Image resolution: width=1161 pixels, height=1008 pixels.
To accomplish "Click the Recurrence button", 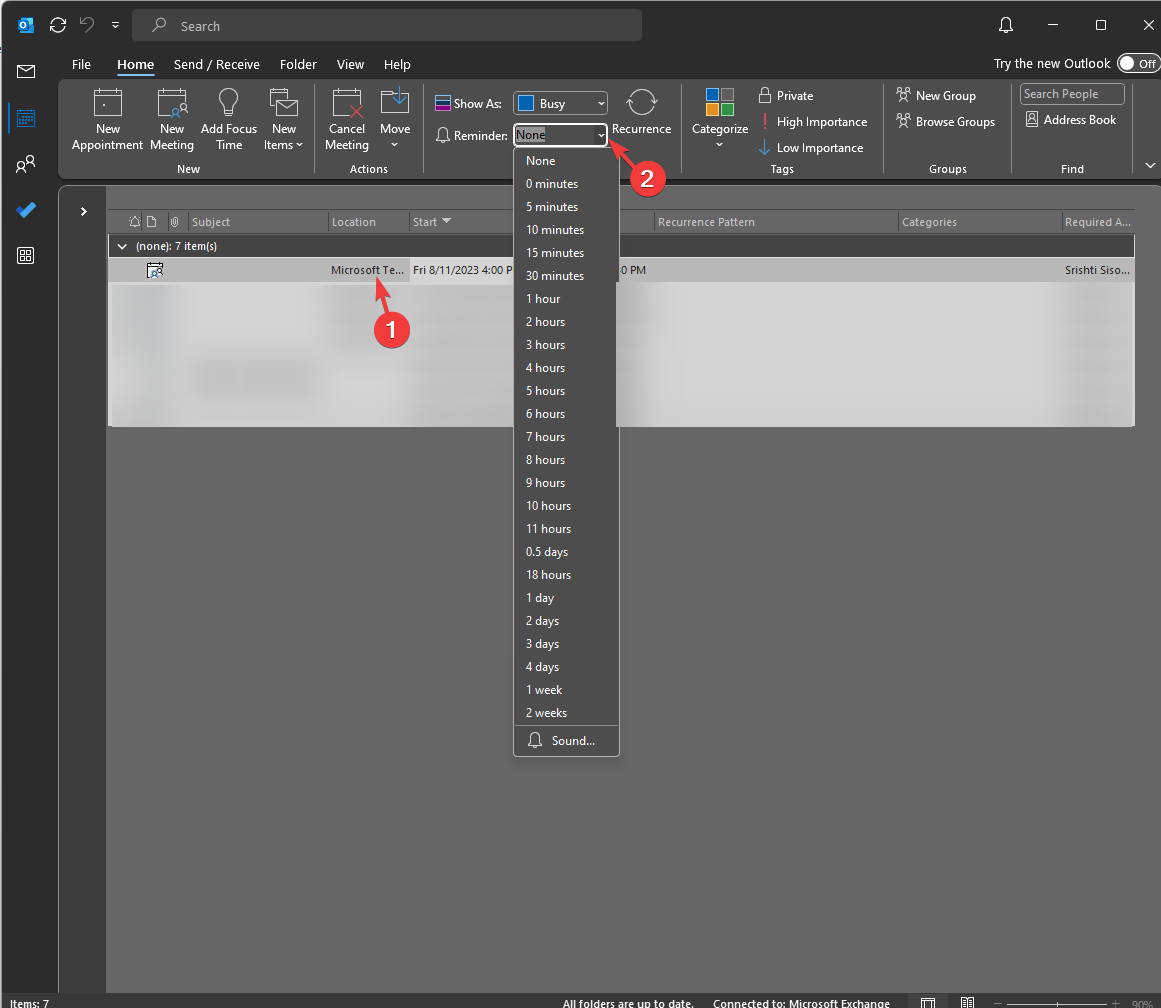I will coord(641,113).
